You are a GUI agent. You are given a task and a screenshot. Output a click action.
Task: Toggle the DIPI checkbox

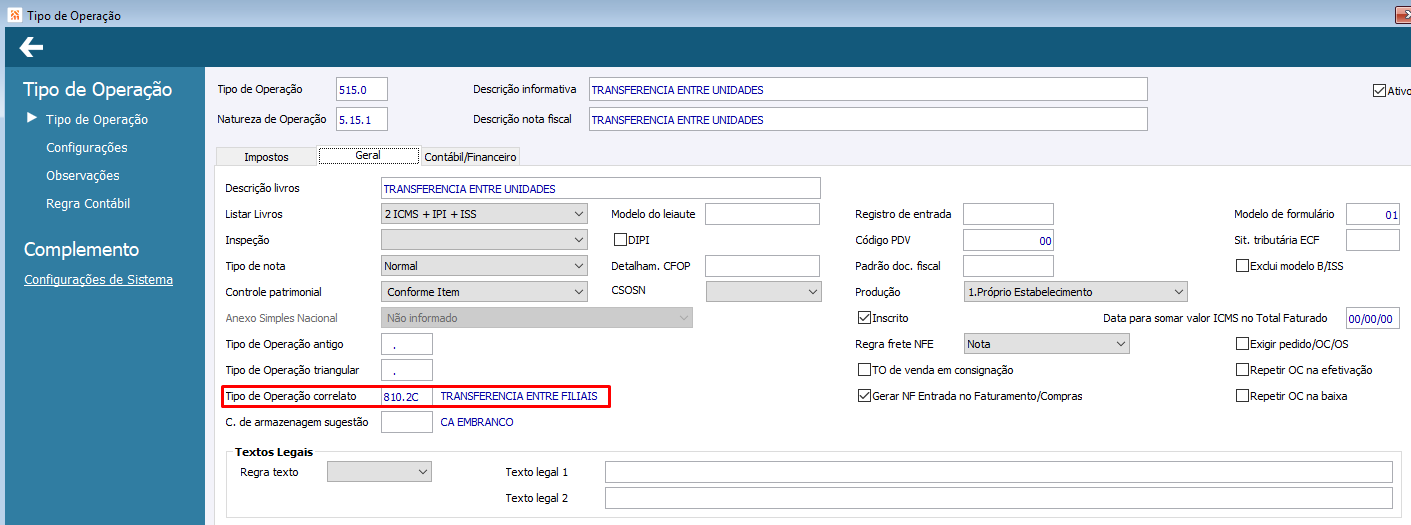[620, 240]
